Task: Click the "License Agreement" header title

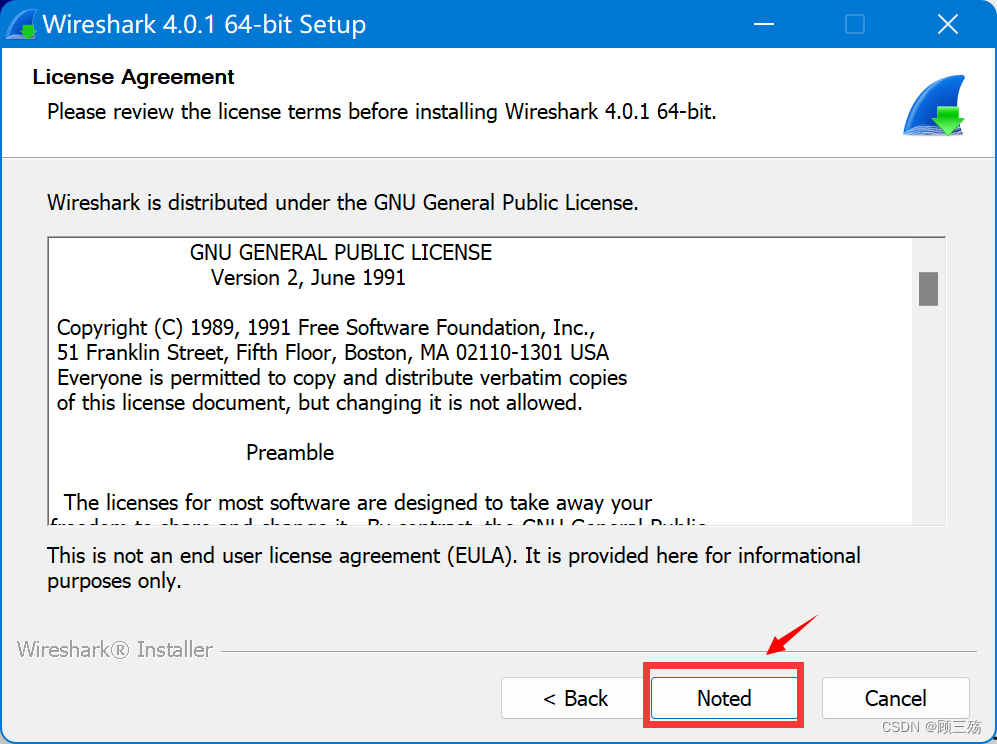Action: (134, 77)
